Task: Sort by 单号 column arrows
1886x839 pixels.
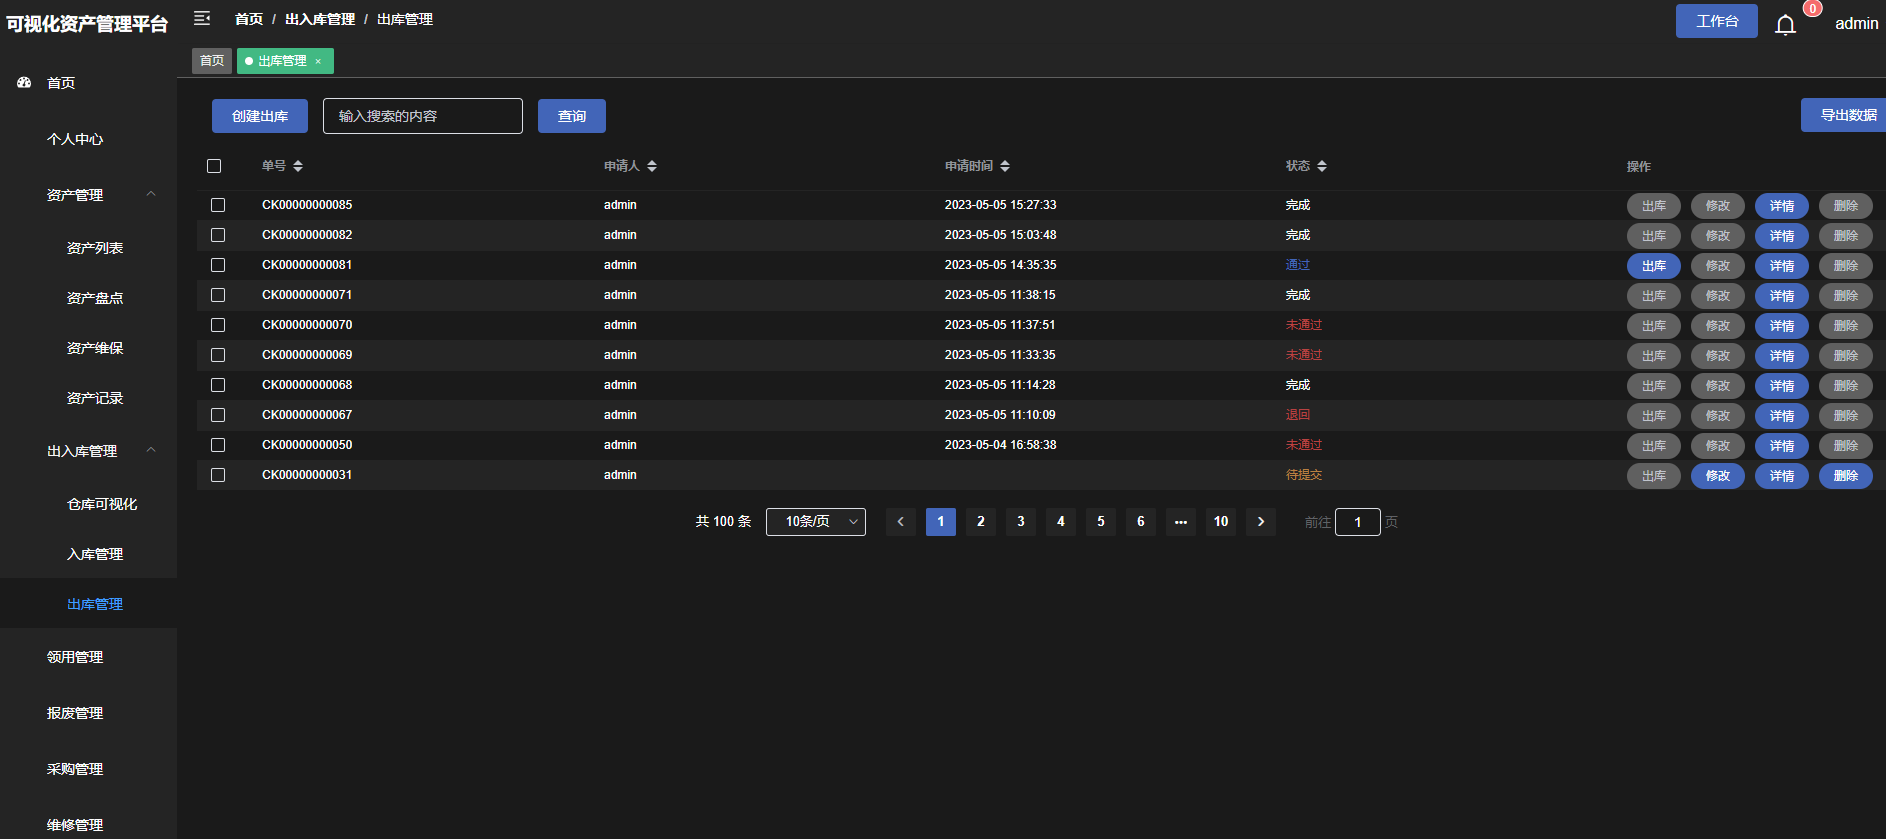Action: (x=298, y=166)
